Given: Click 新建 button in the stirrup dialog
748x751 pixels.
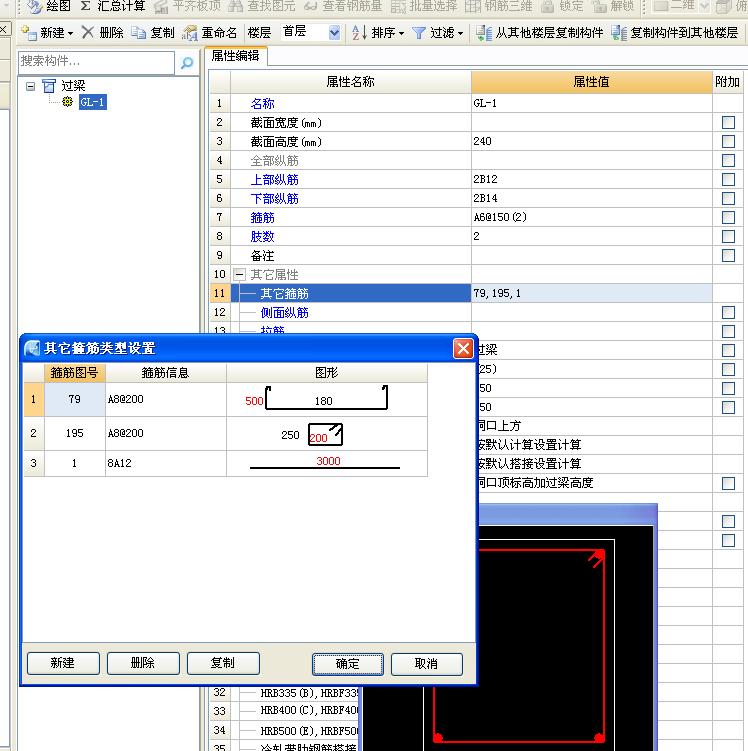Looking at the screenshot, I should coord(63,663).
